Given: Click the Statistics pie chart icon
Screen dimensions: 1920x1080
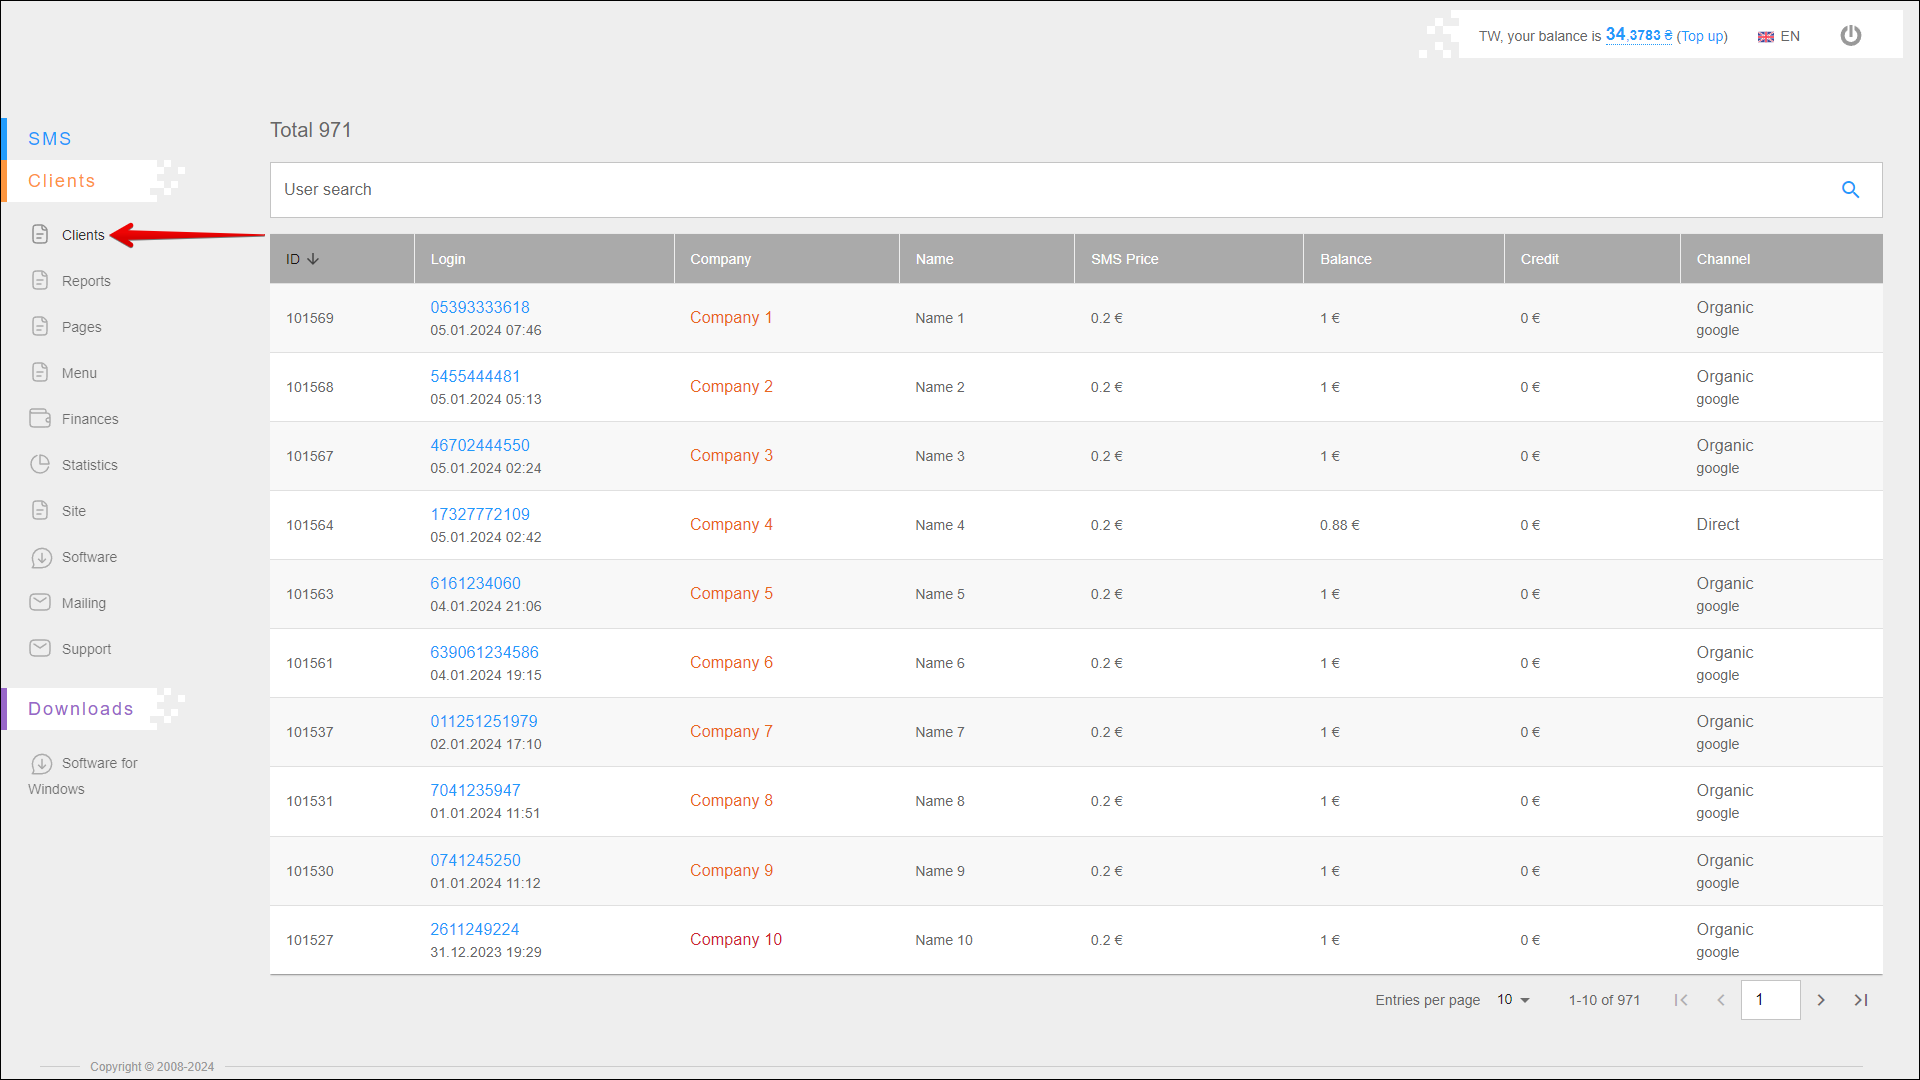Looking at the screenshot, I should coord(40,465).
